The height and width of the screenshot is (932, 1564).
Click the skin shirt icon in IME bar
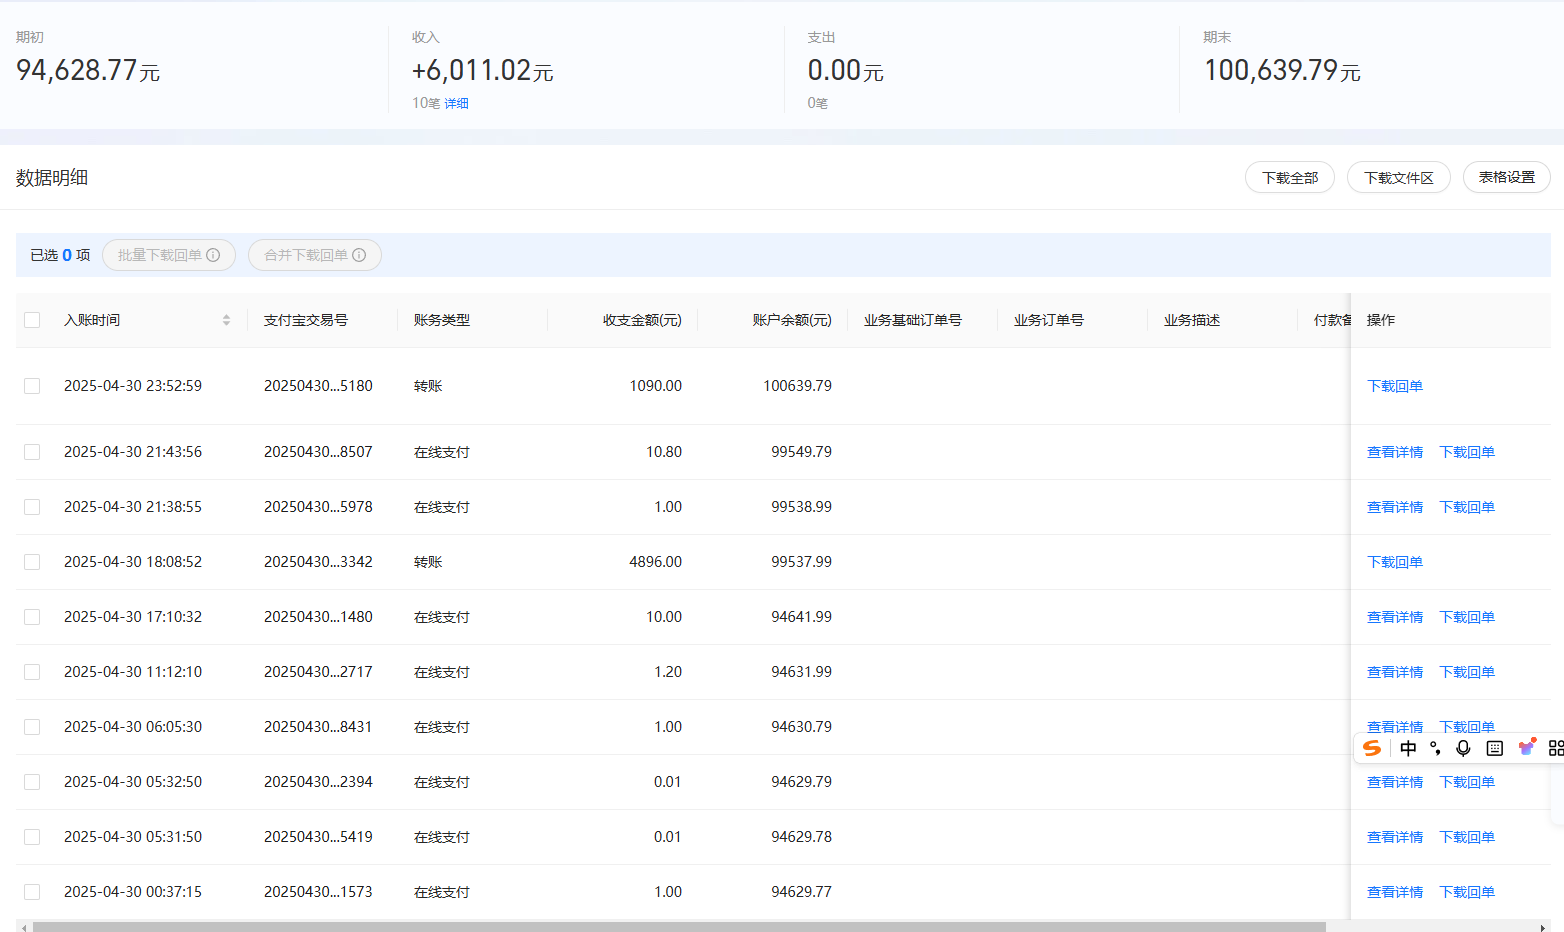(1526, 747)
